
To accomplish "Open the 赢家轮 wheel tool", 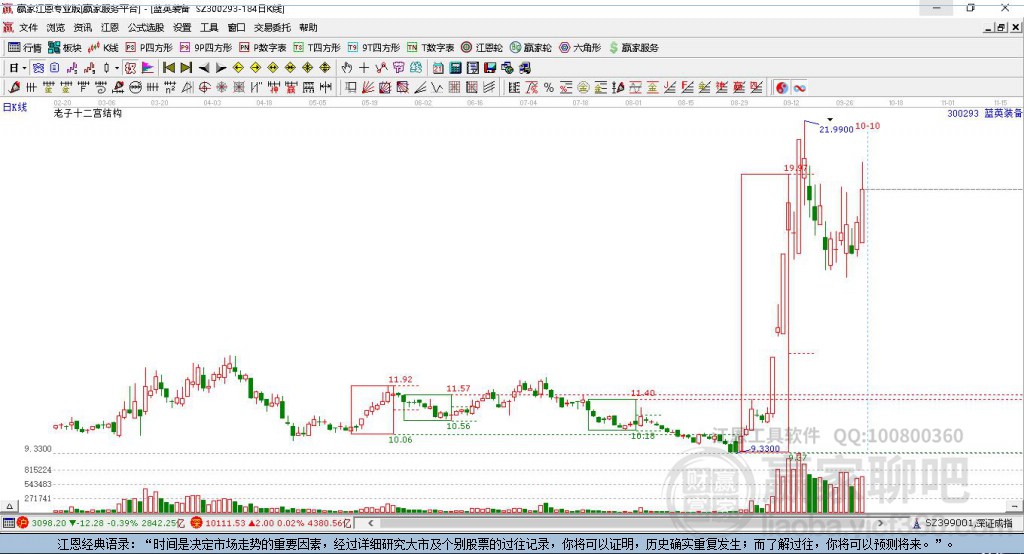I will coord(531,48).
